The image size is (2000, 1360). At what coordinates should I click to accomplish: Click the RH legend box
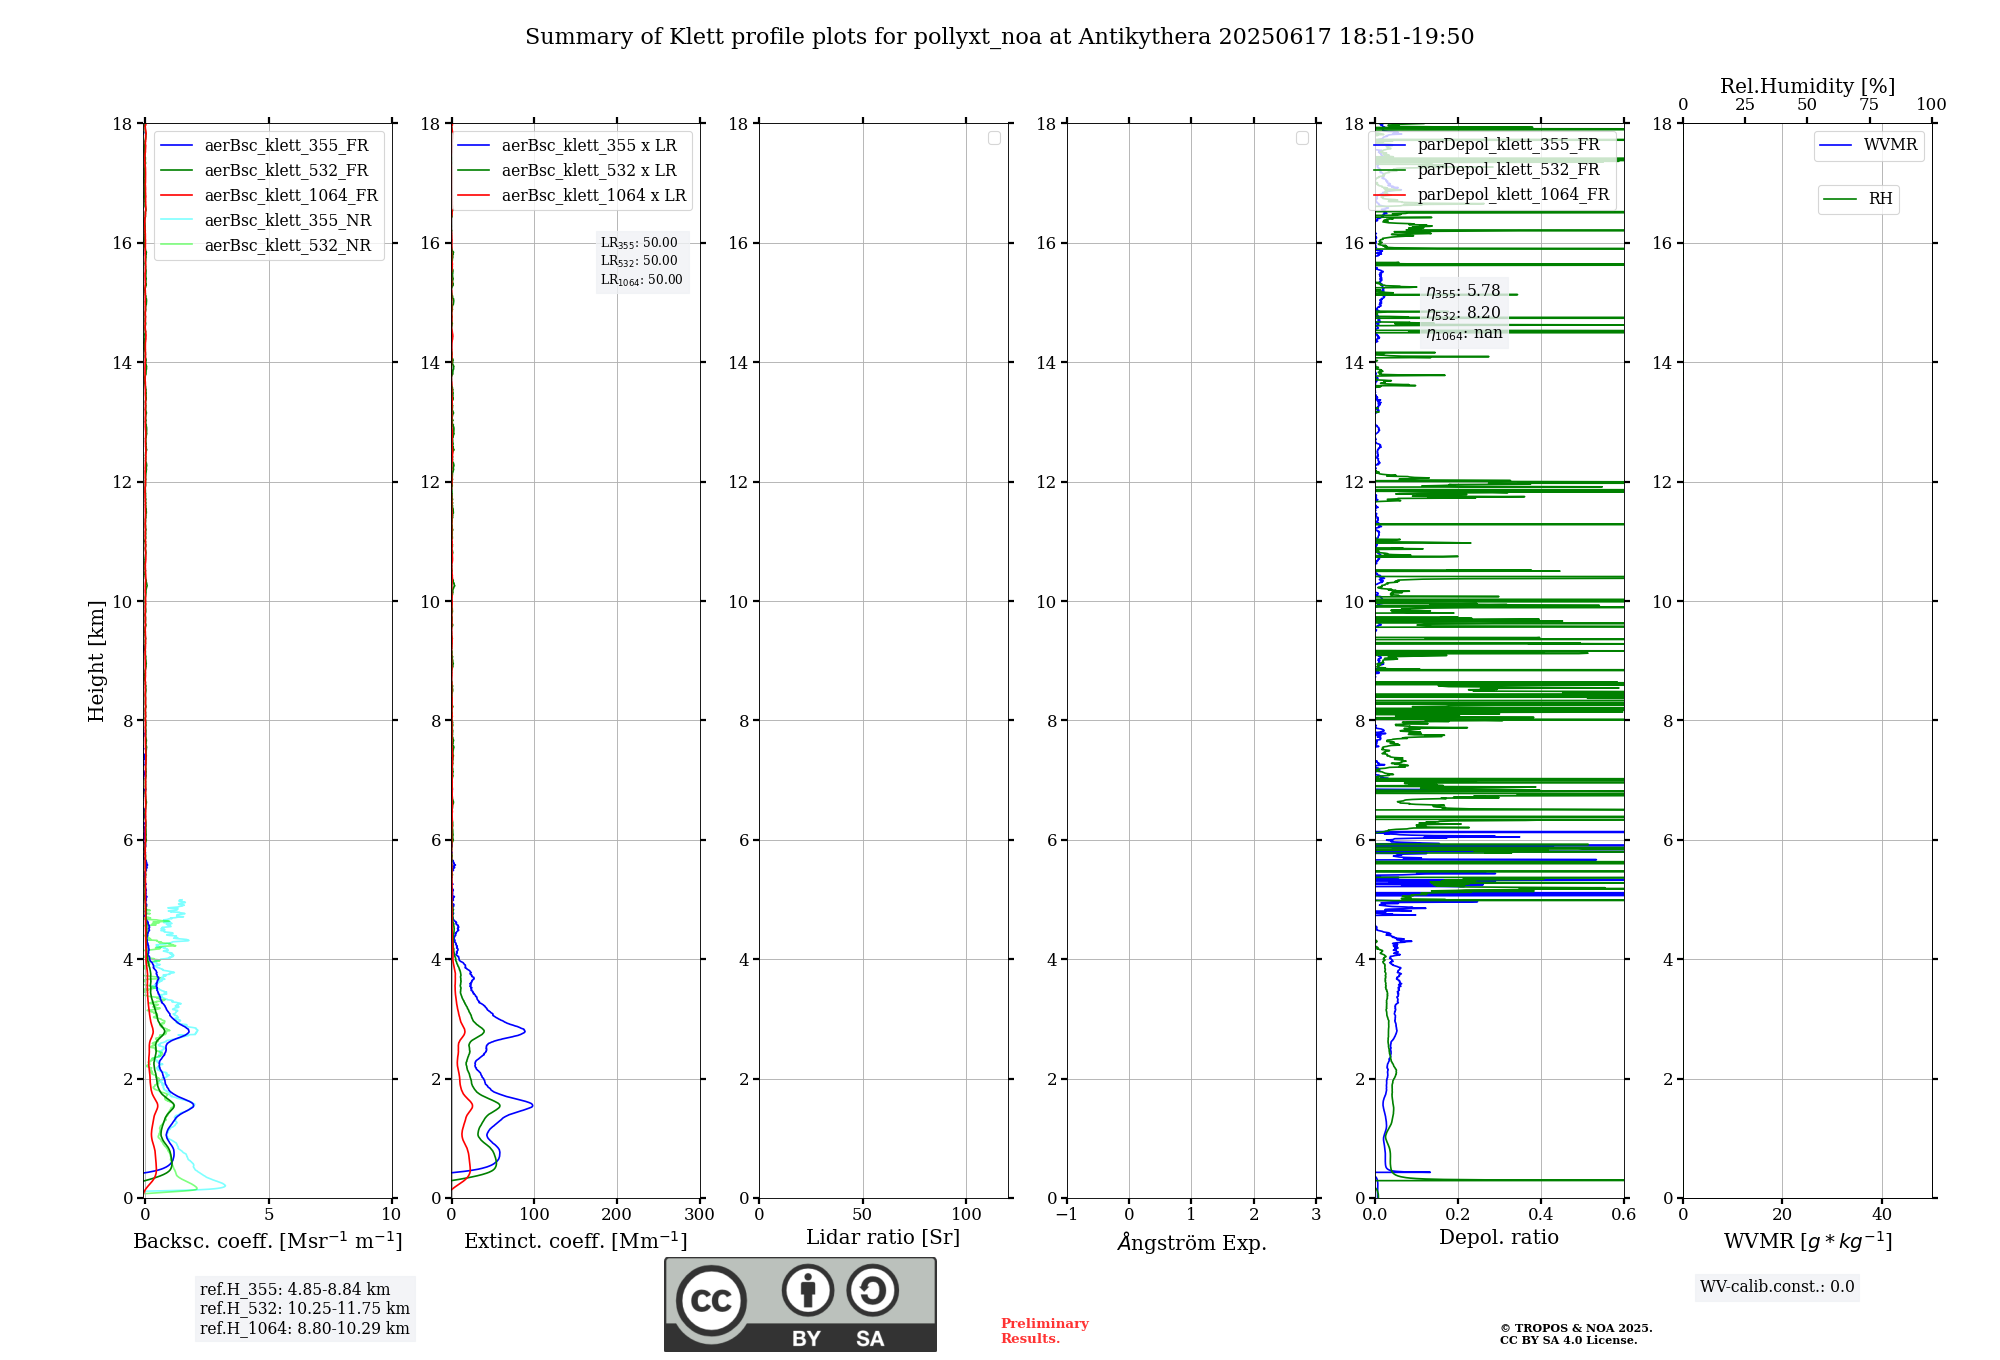[x=1858, y=199]
